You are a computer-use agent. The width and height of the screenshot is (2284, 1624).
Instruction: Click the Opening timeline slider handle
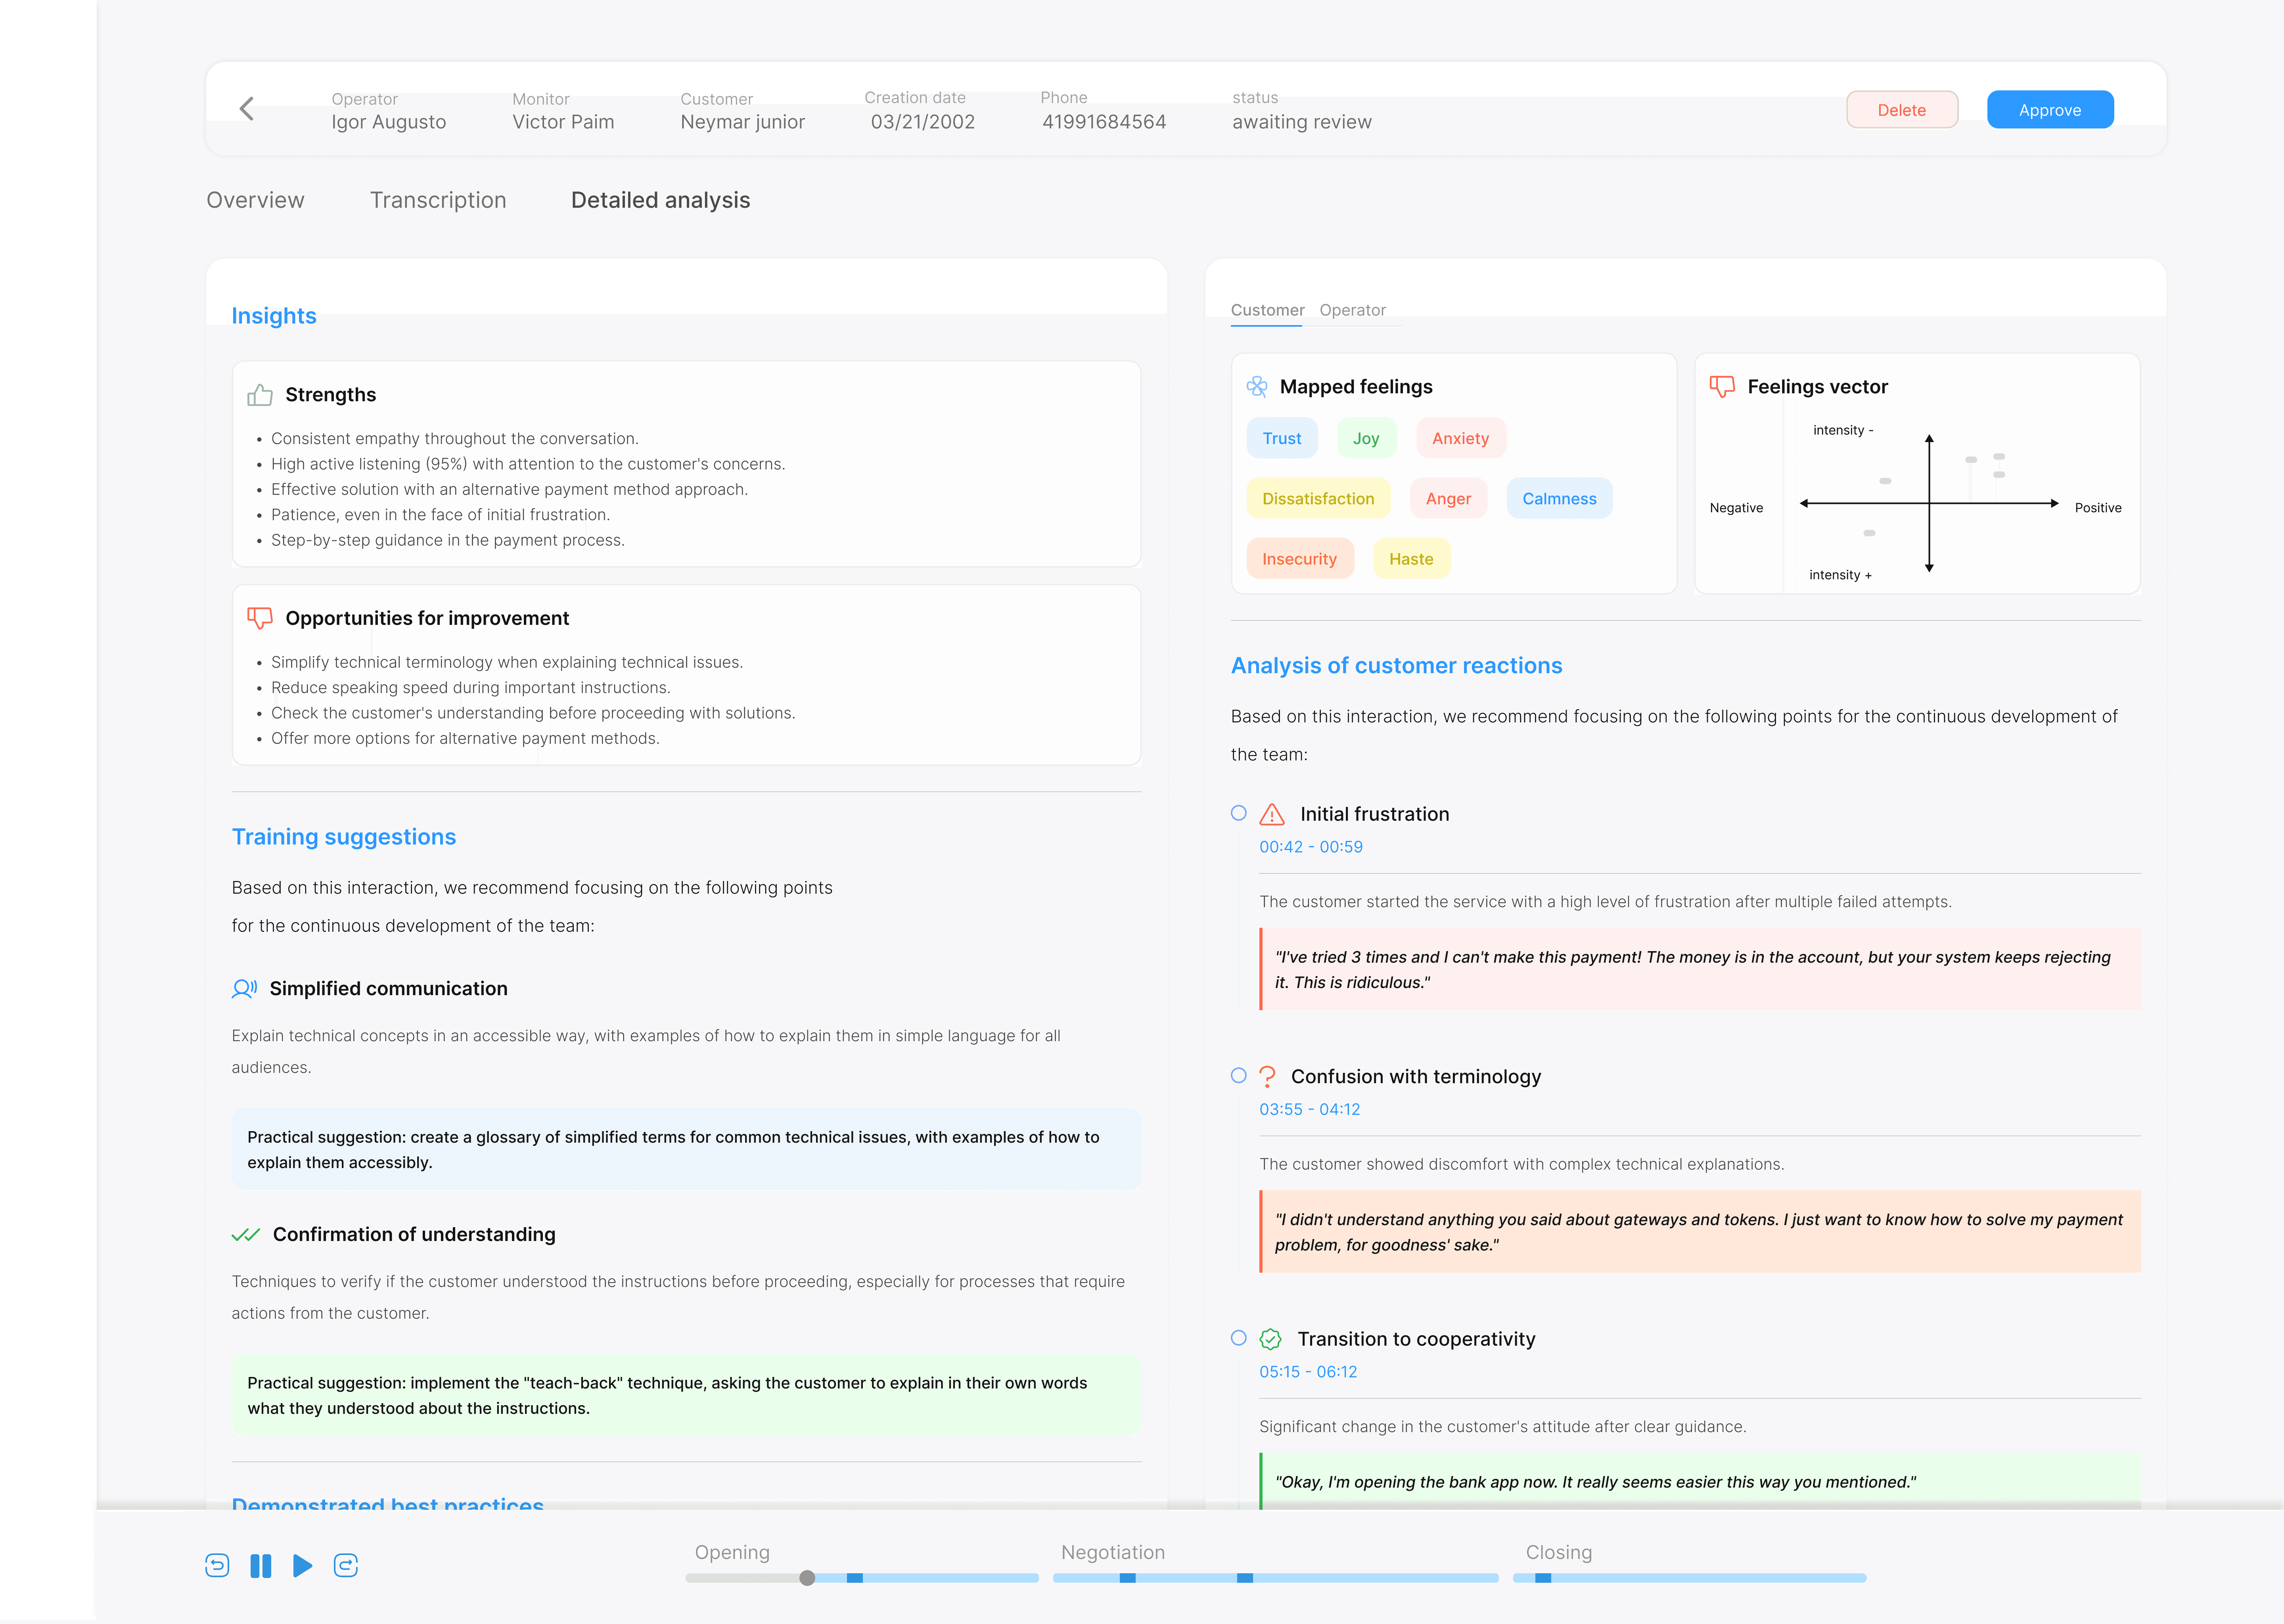(807, 1578)
